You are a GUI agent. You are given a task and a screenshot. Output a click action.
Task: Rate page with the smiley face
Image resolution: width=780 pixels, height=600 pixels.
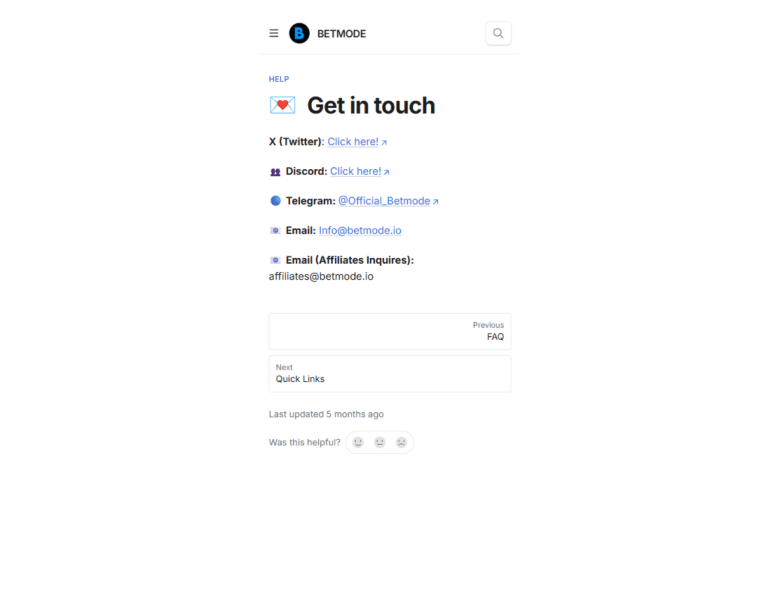click(358, 442)
